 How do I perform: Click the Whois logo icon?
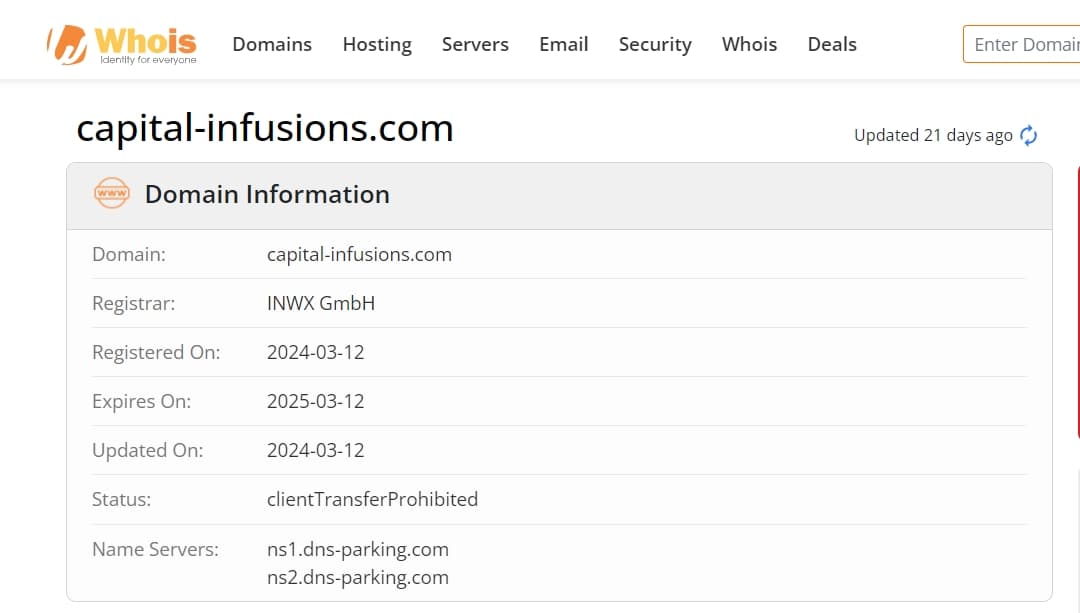click(122, 45)
